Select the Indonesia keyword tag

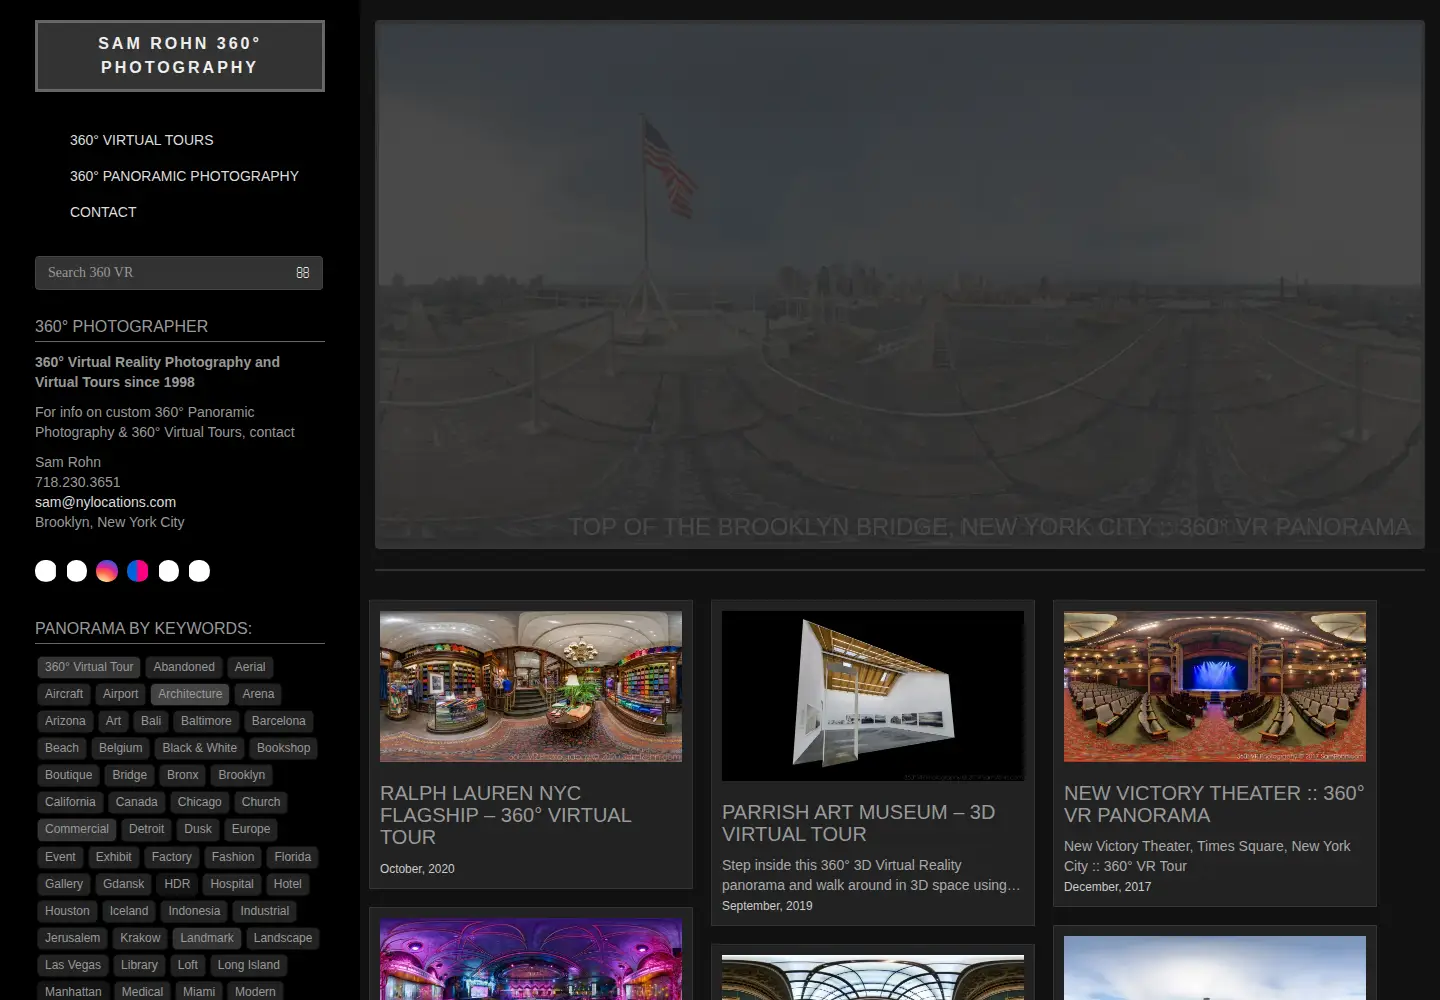point(194,911)
